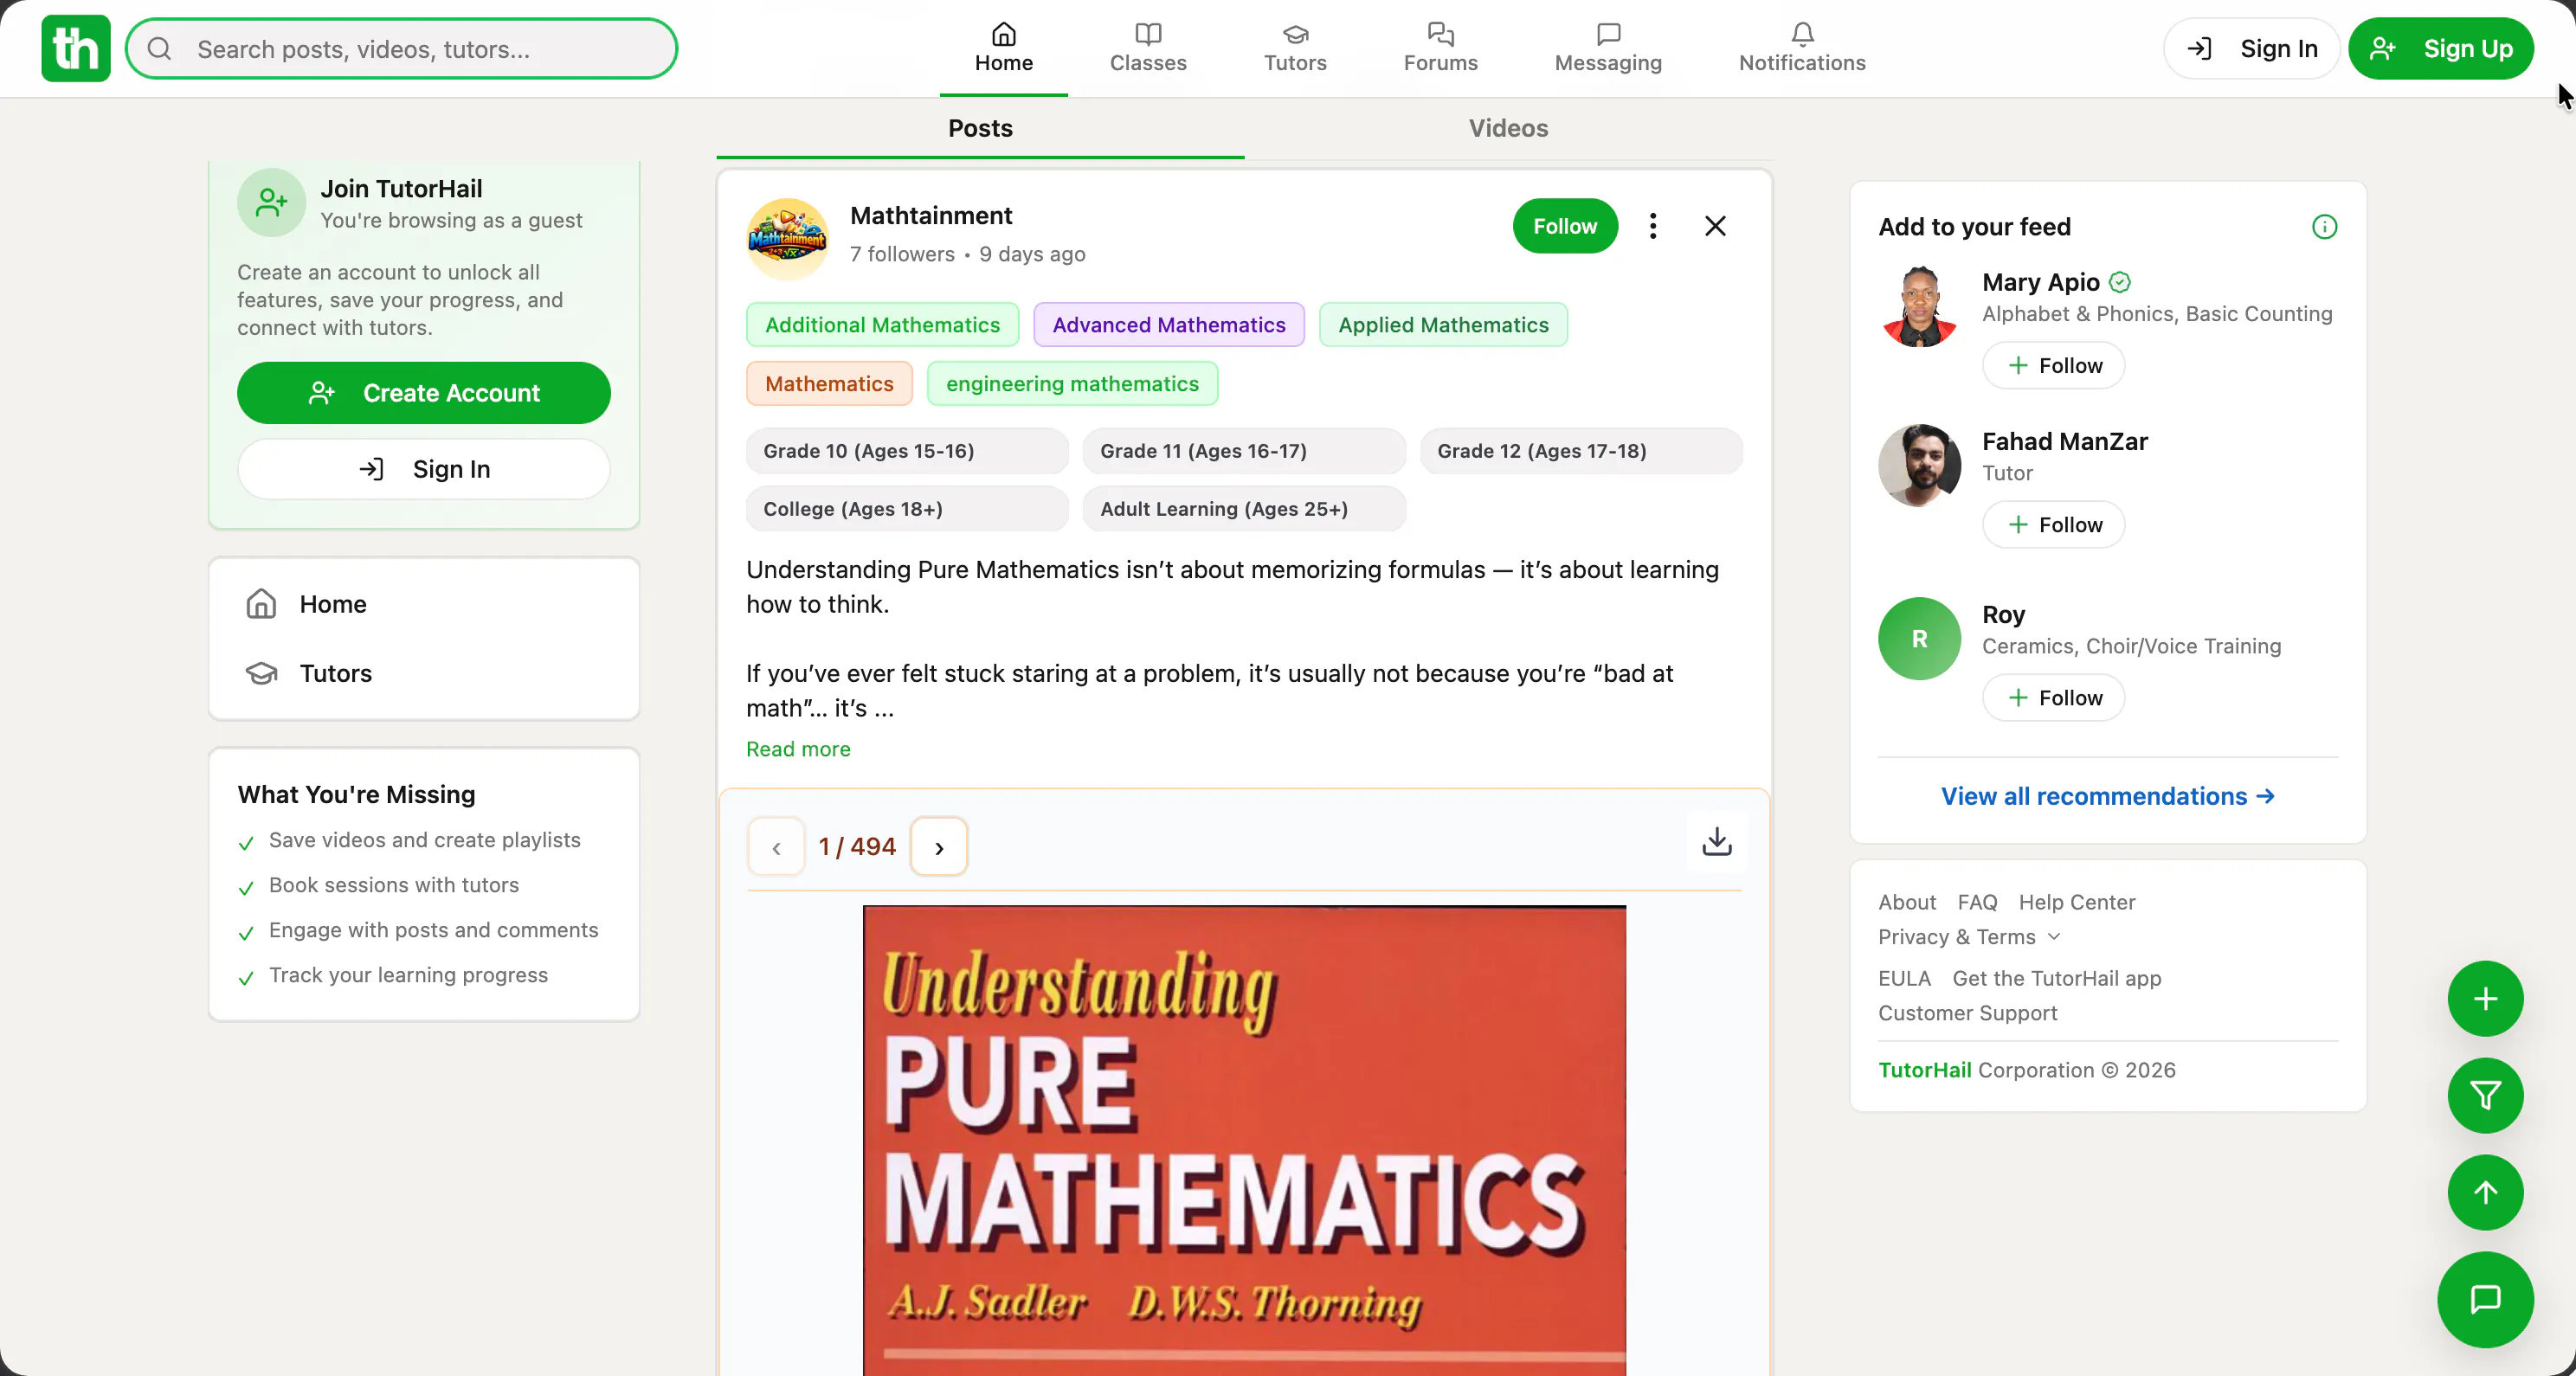Image resolution: width=2576 pixels, height=1376 pixels.
Task: Click the Grade 11 (Ages 16-17) chip
Action: tap(1244, 451)
